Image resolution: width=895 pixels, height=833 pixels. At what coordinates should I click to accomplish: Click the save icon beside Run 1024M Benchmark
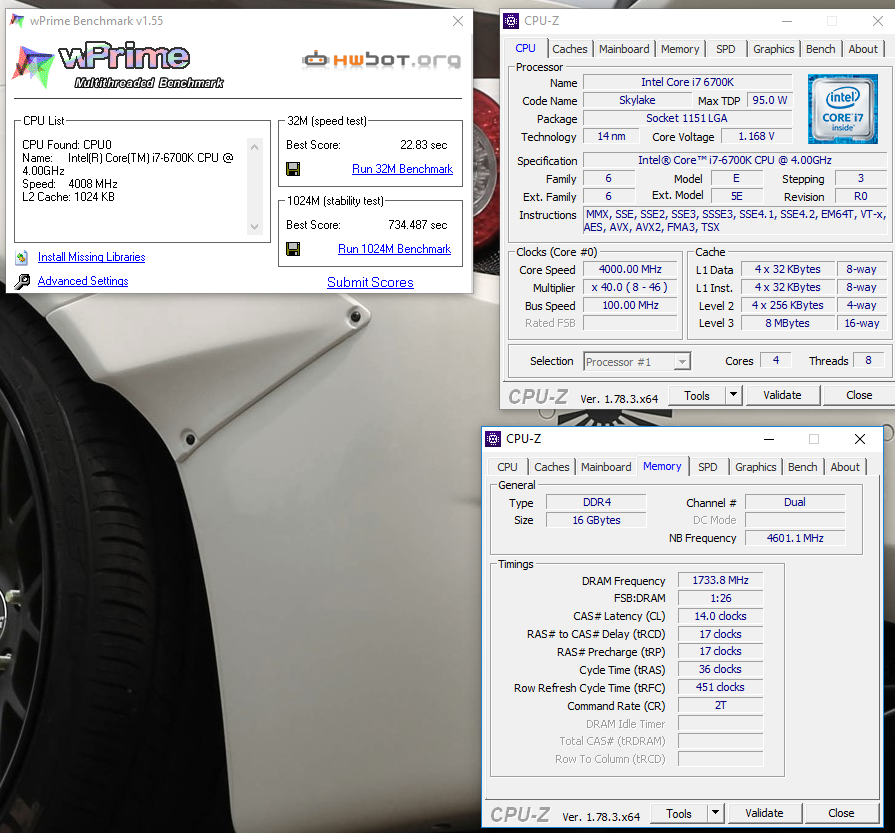(x=293, y=249)
